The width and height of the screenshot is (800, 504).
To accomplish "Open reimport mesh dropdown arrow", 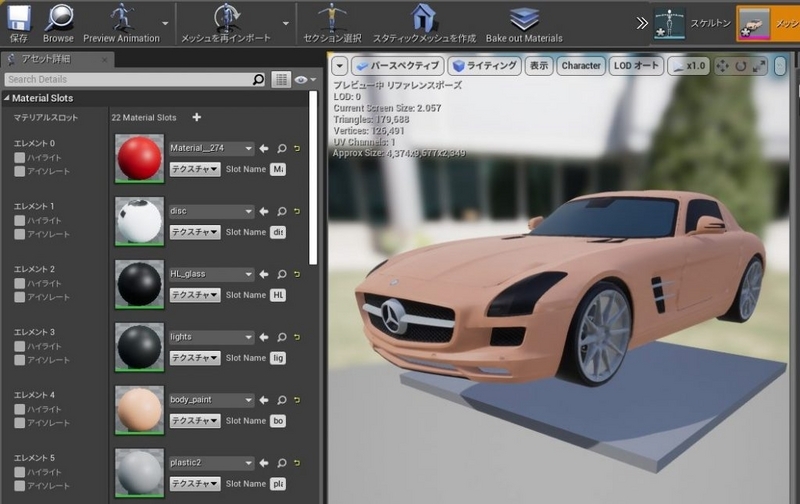I will click(286, 23).
